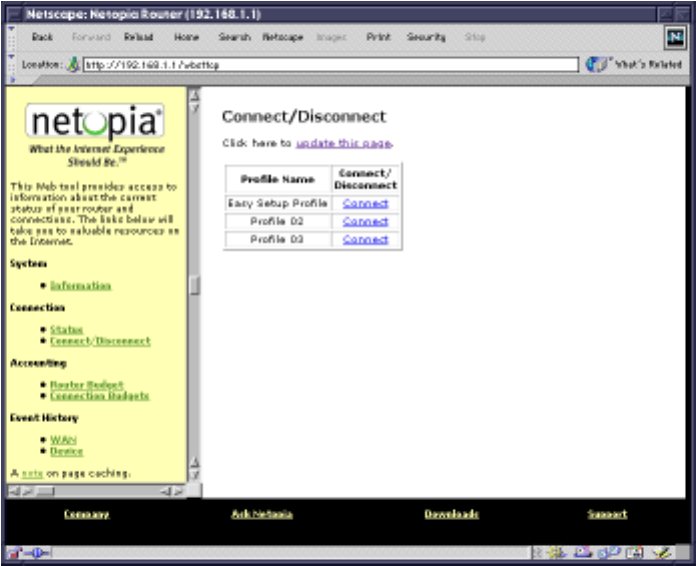696x566 pixels.
Task: Open the Company footer link
Action: 87,514
